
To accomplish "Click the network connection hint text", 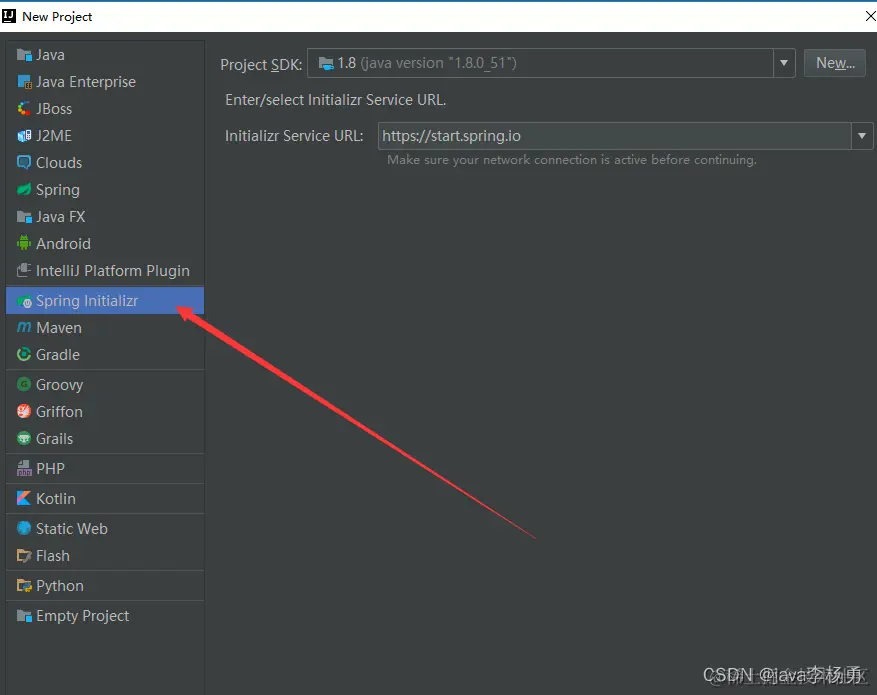I will [572, 160].
